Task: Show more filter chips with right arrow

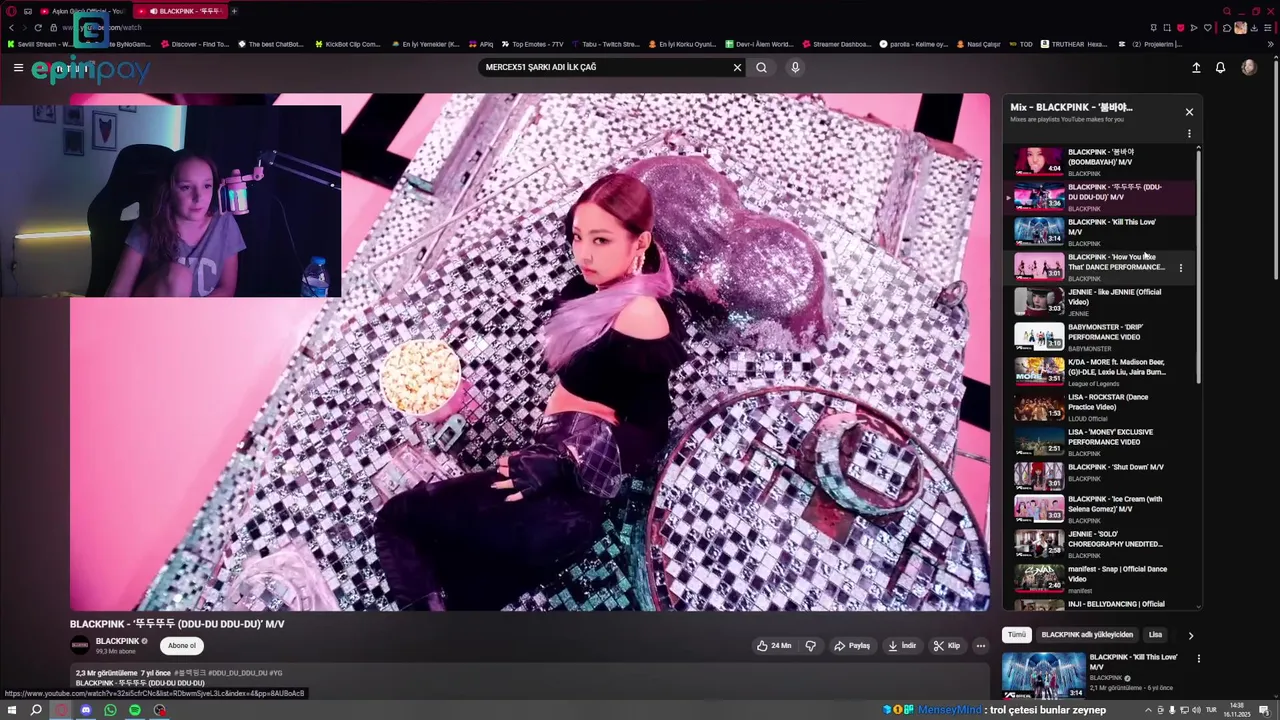Action: (x=1190, y=635)
